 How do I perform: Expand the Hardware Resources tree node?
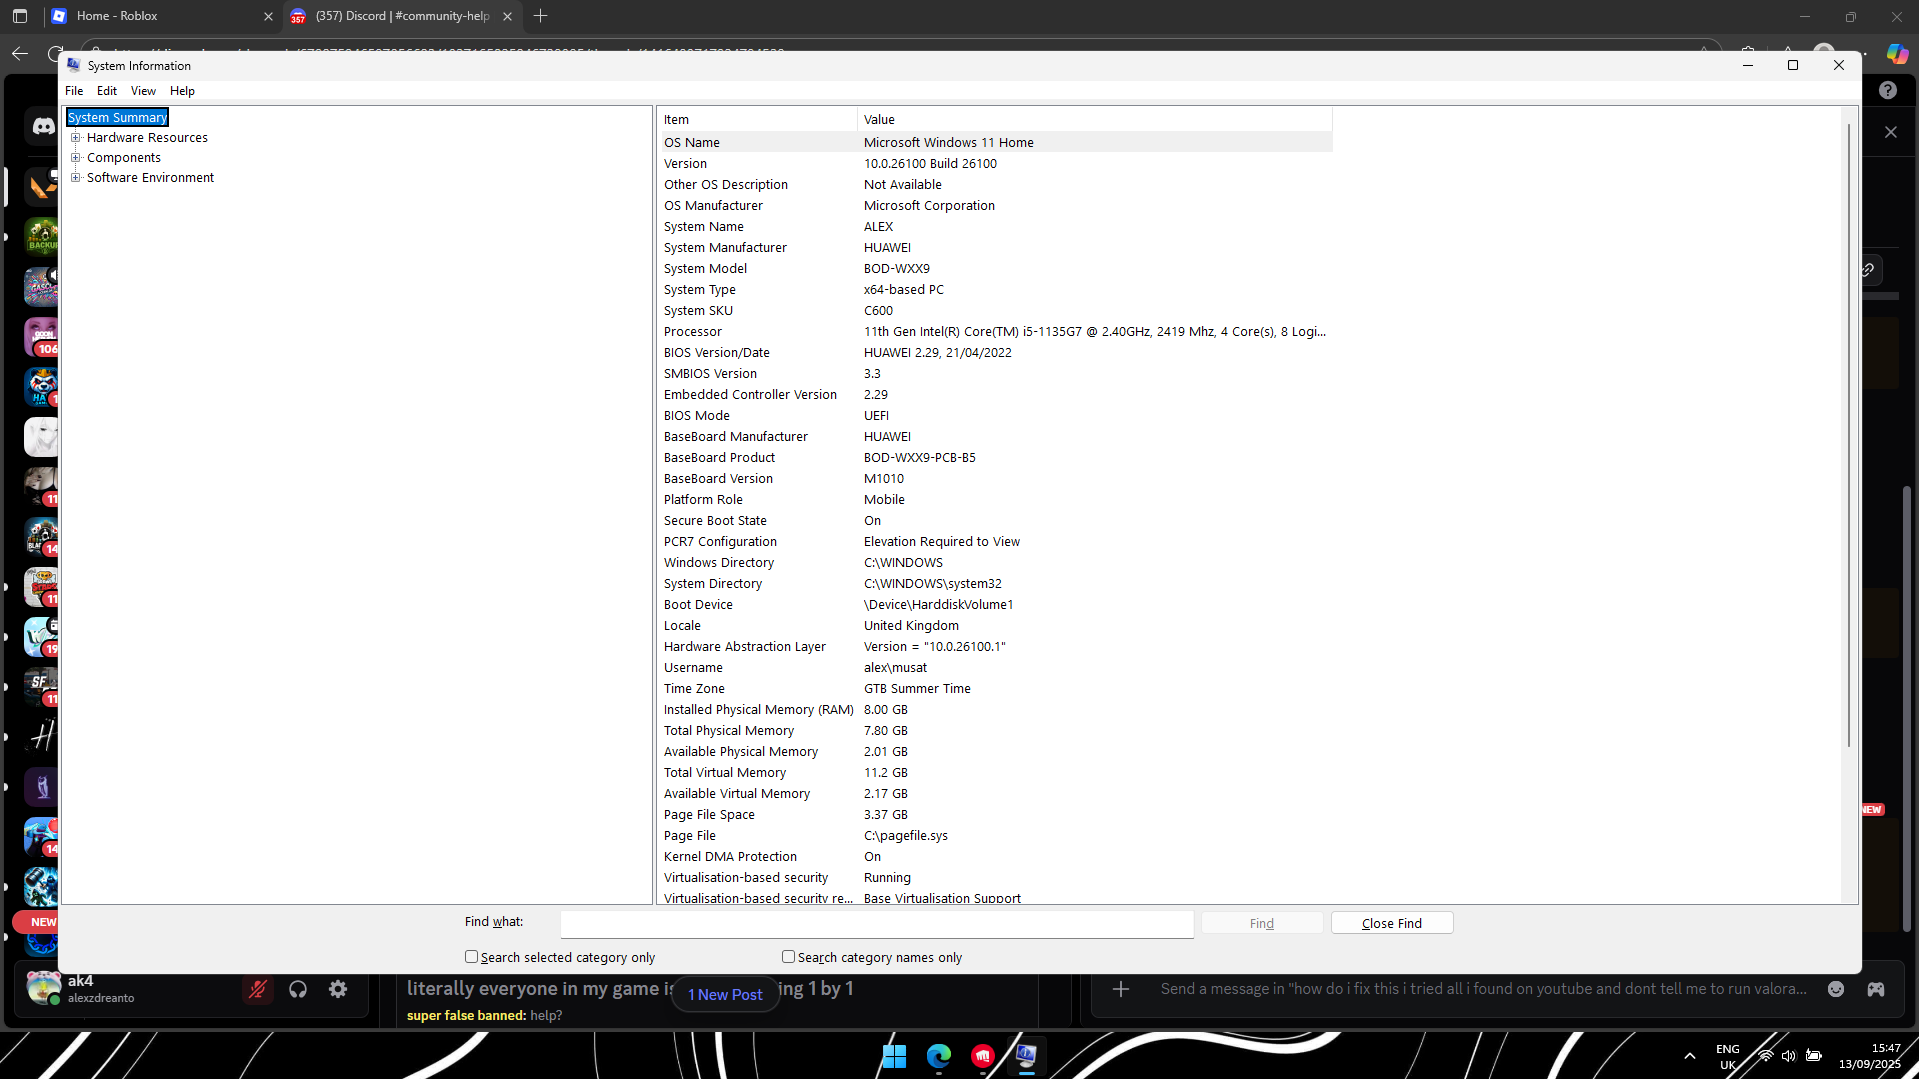point(75,138)
